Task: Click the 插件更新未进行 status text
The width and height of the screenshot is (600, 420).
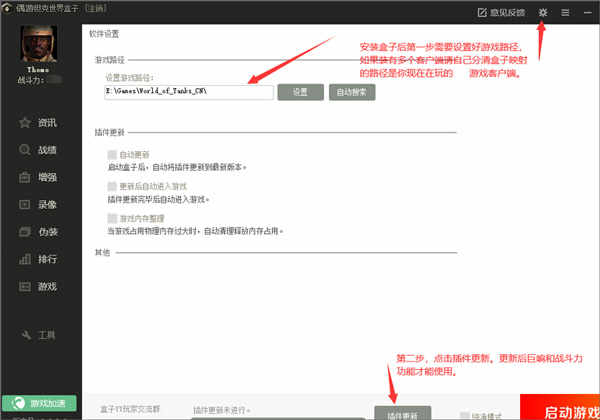Action: pos(221,410)
